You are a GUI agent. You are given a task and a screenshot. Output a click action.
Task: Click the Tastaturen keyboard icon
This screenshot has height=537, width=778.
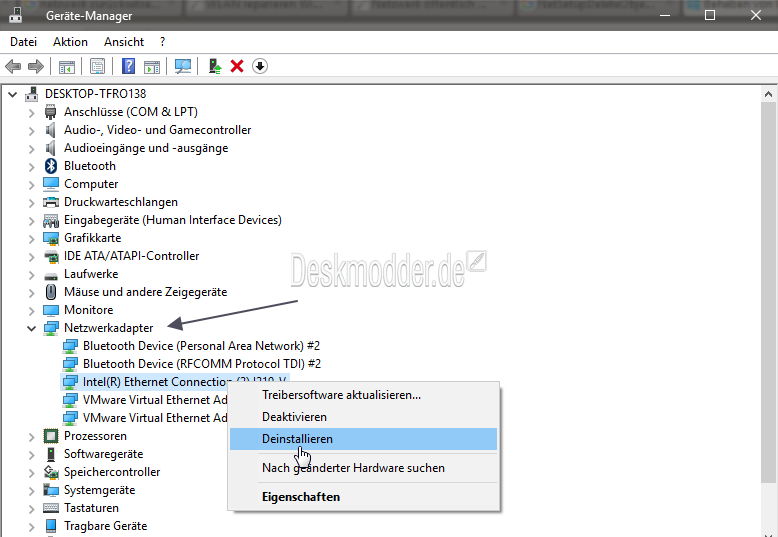point(51,508)
